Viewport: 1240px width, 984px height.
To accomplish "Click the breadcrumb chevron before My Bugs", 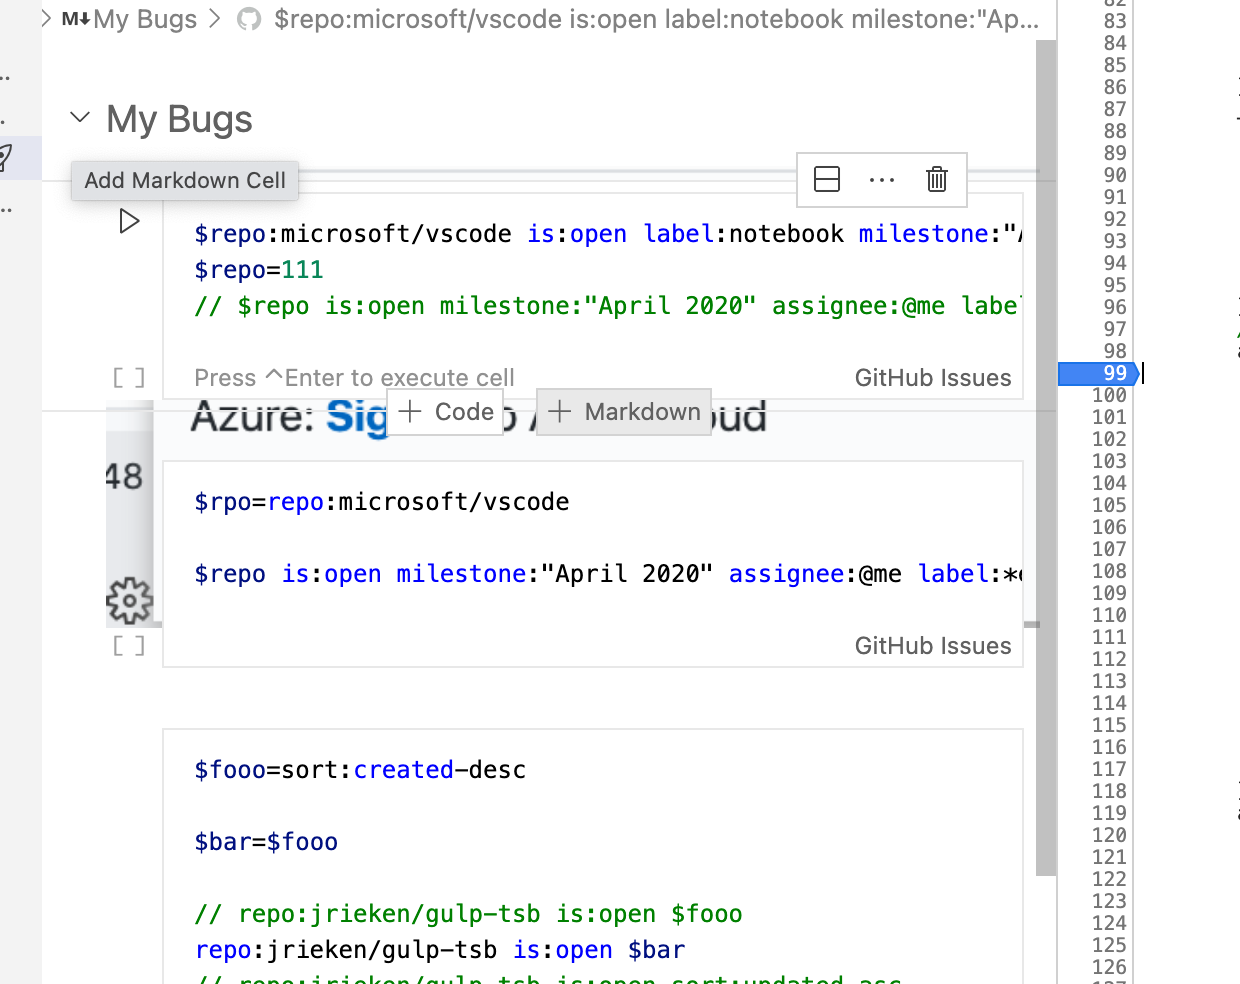I will pyautogui.click(x=46, y=18).
